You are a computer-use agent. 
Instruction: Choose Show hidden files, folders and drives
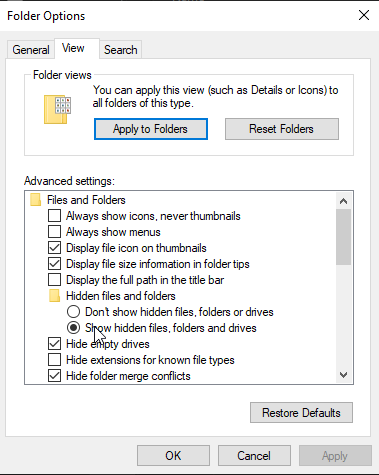click(73, 328)
